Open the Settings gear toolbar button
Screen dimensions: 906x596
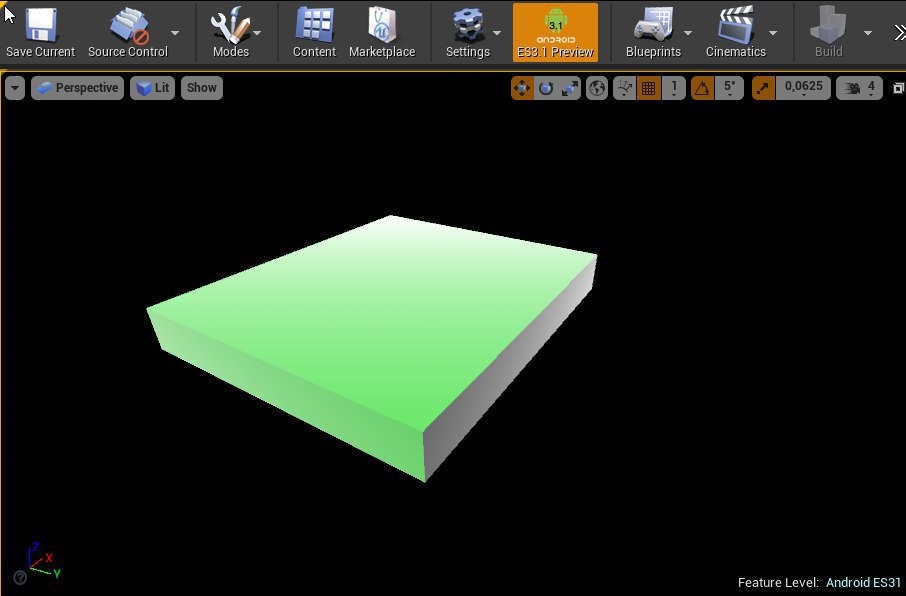[468, 32]
